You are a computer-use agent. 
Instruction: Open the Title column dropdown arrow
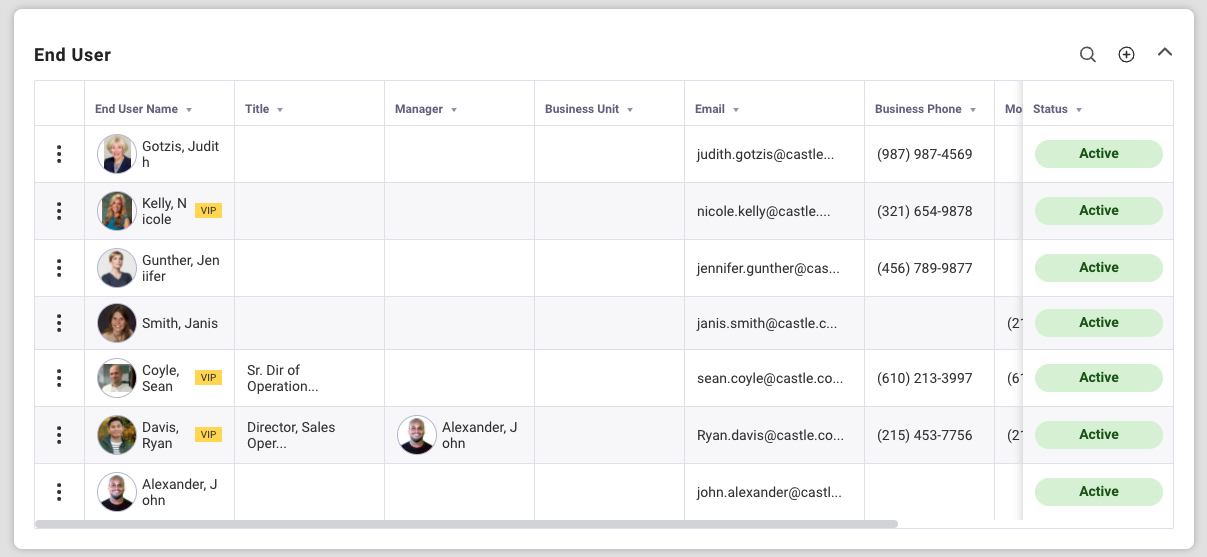[x=280, y=110]
